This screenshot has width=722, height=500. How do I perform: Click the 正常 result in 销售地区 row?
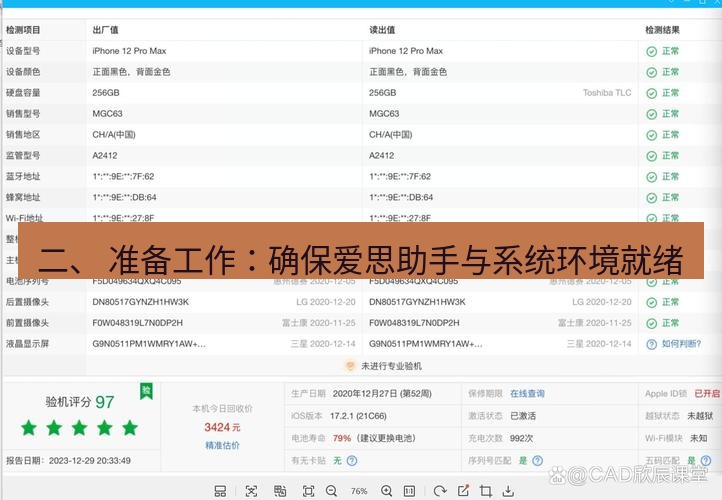point(670,135)
